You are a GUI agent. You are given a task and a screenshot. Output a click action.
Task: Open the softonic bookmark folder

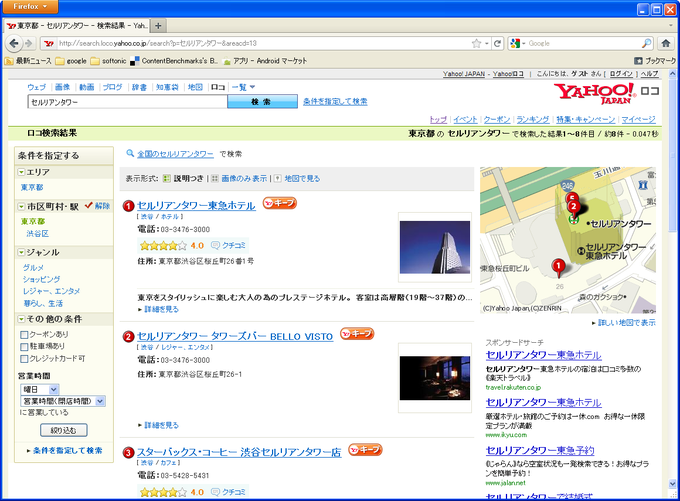point(108,61)
